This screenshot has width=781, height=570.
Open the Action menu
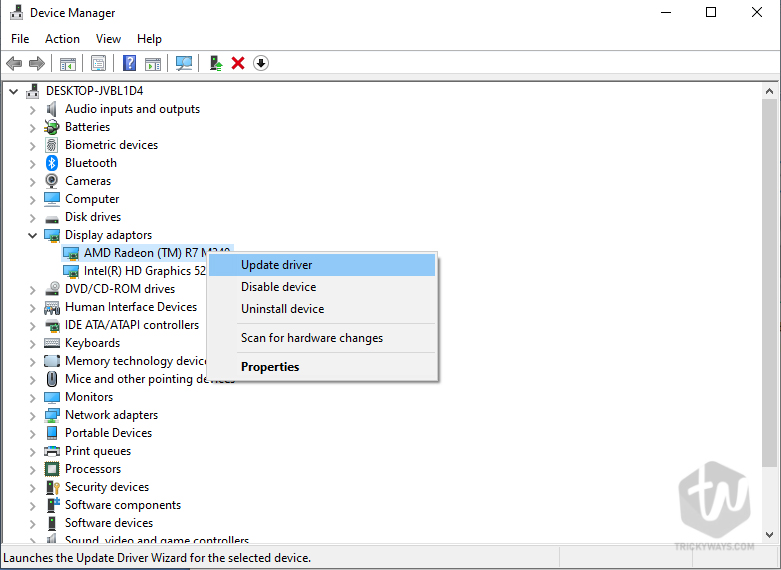point(62,39)
